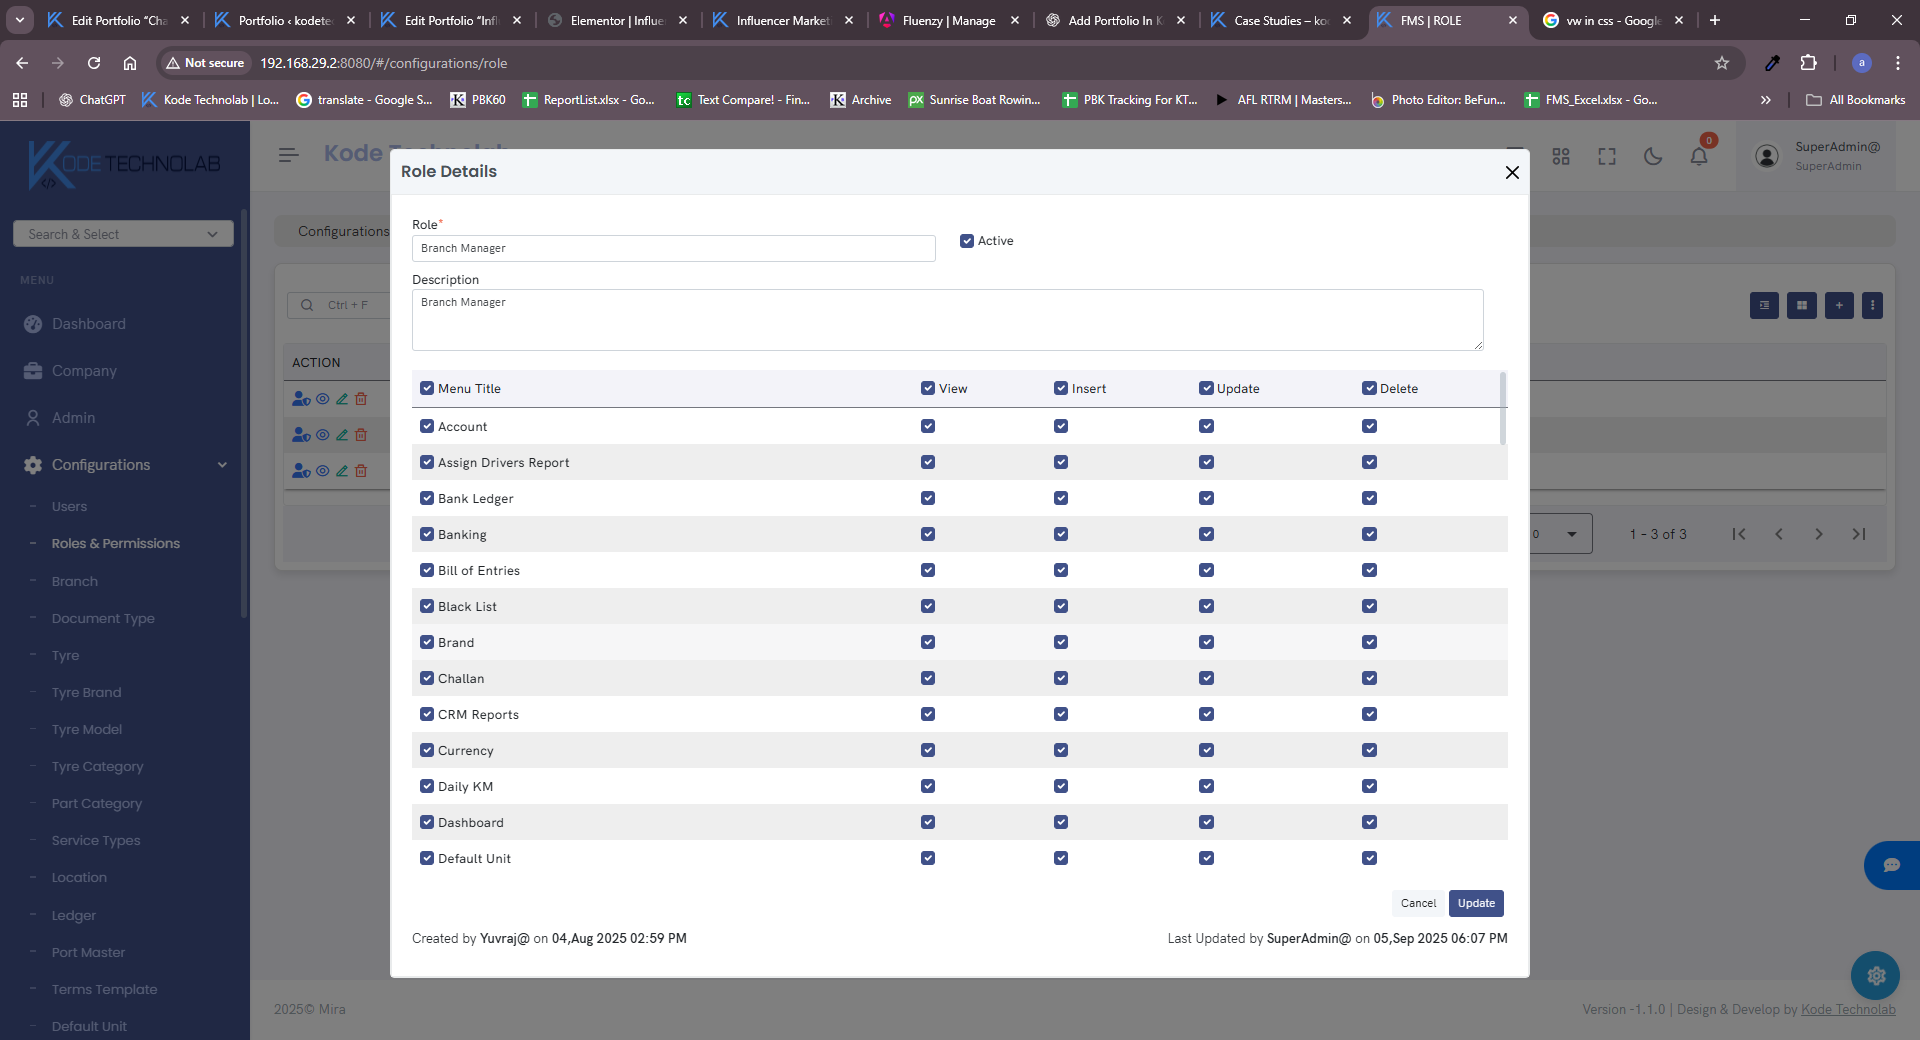The width and height of the screenshot is (1920, 1040).
Task: Click the notification bell icon
Action: tap(1699, 156)
